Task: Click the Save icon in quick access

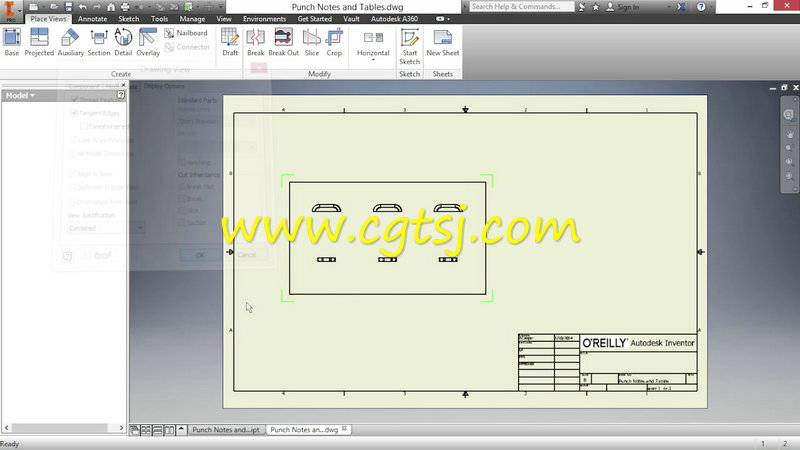Action: 68,7
